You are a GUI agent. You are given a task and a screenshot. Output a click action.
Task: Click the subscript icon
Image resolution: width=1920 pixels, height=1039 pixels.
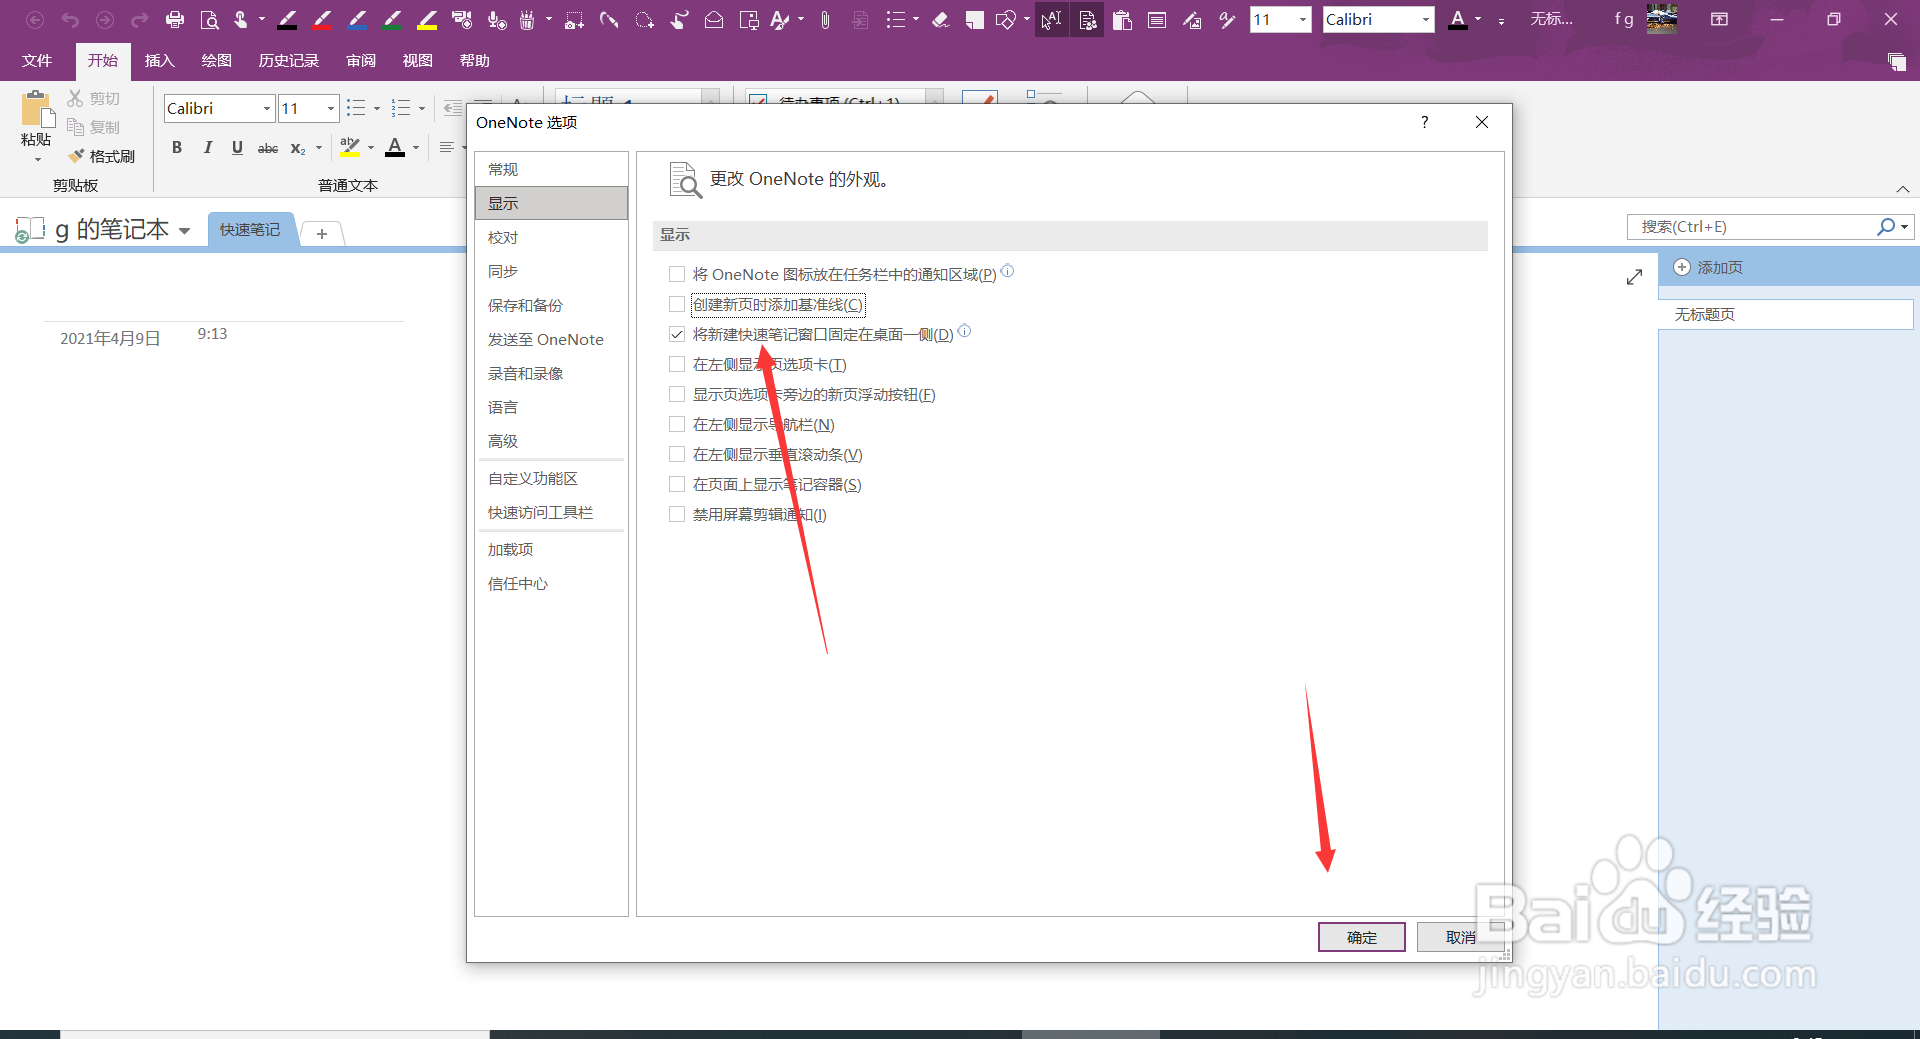point(298,148)
